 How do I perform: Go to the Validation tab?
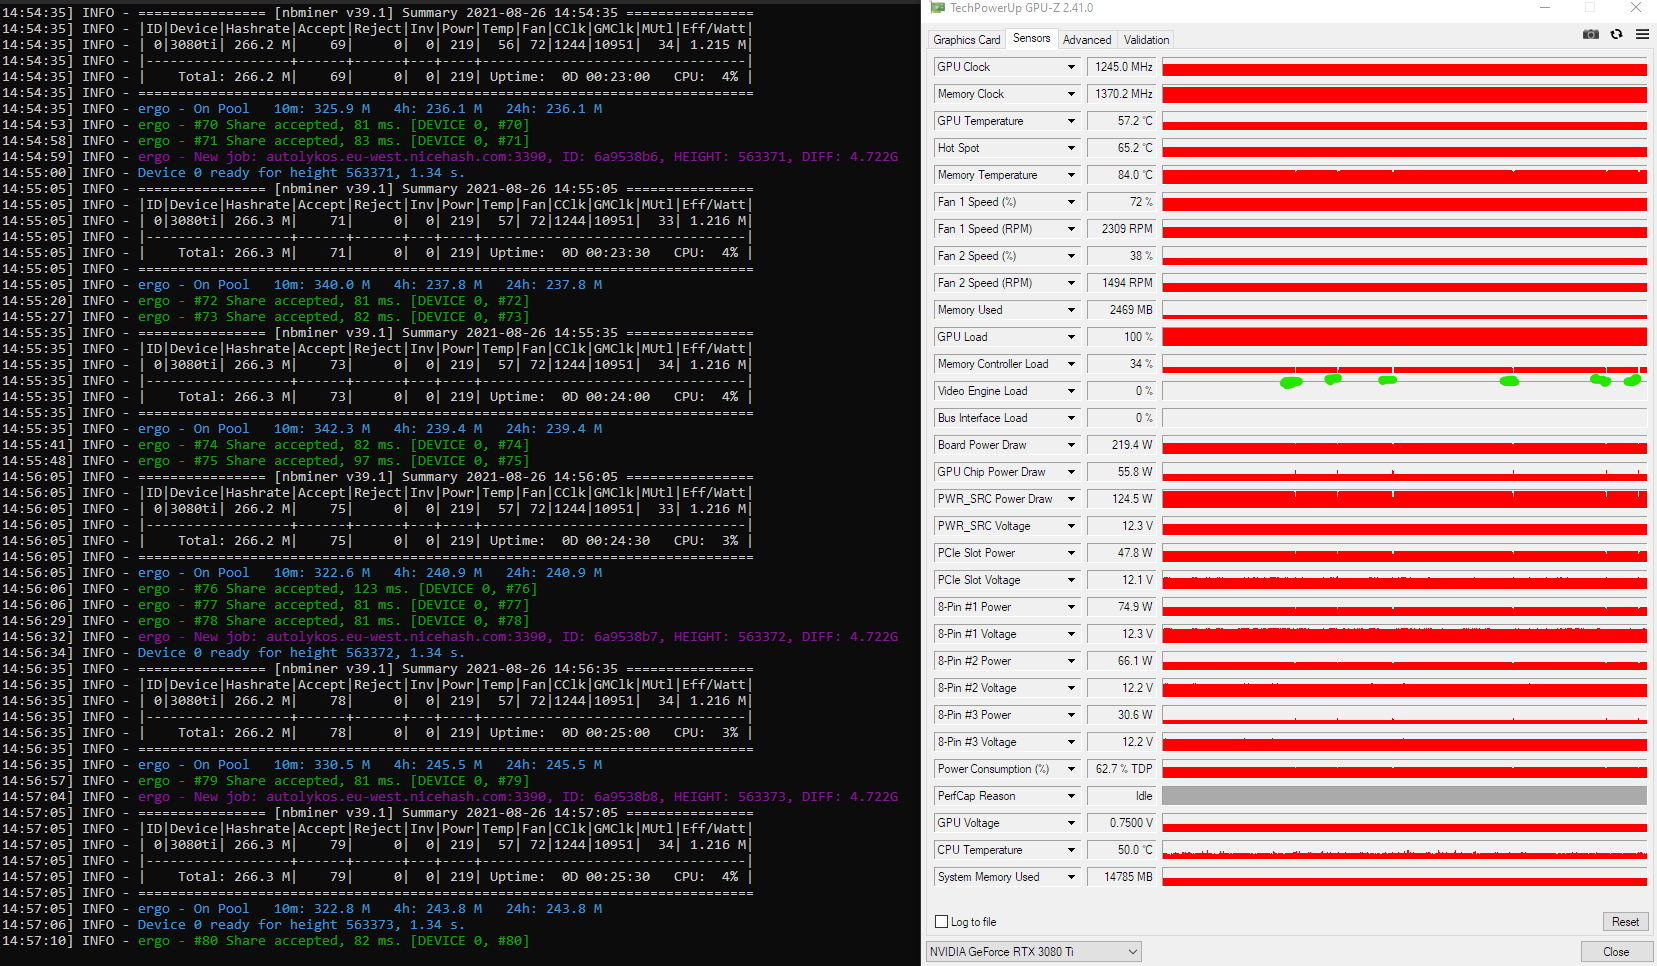tap(1146, 40)
